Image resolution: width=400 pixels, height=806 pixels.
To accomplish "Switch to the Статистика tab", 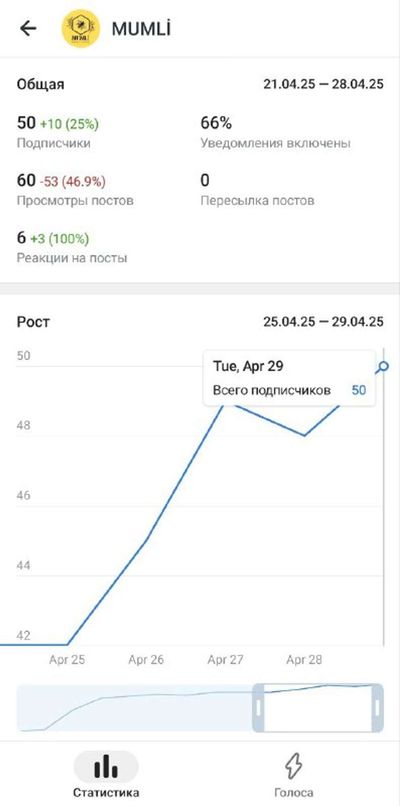I will pos(106,774).
